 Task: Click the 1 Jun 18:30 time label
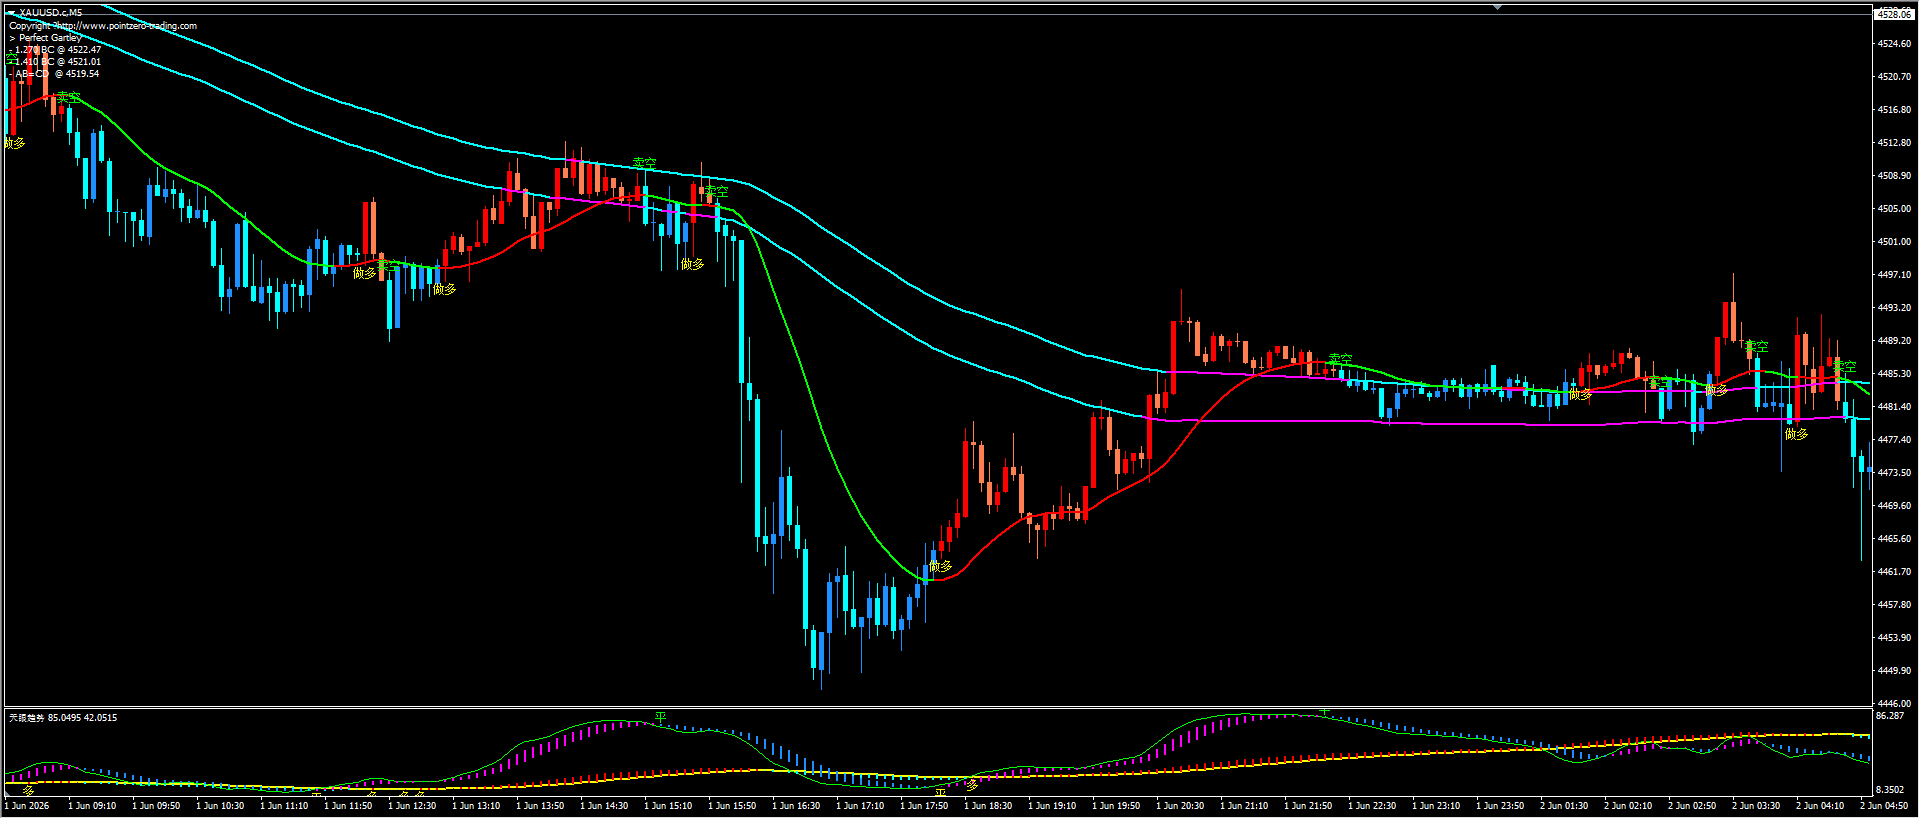pyautogui.click(x=988, y=806)
